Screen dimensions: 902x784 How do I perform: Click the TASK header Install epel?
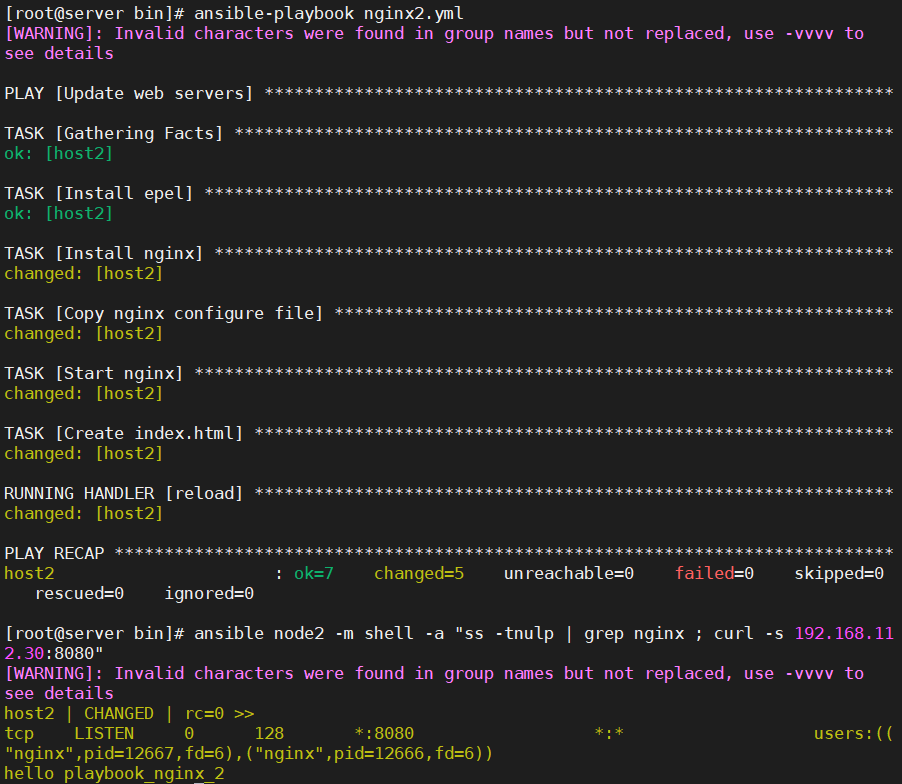100,193
